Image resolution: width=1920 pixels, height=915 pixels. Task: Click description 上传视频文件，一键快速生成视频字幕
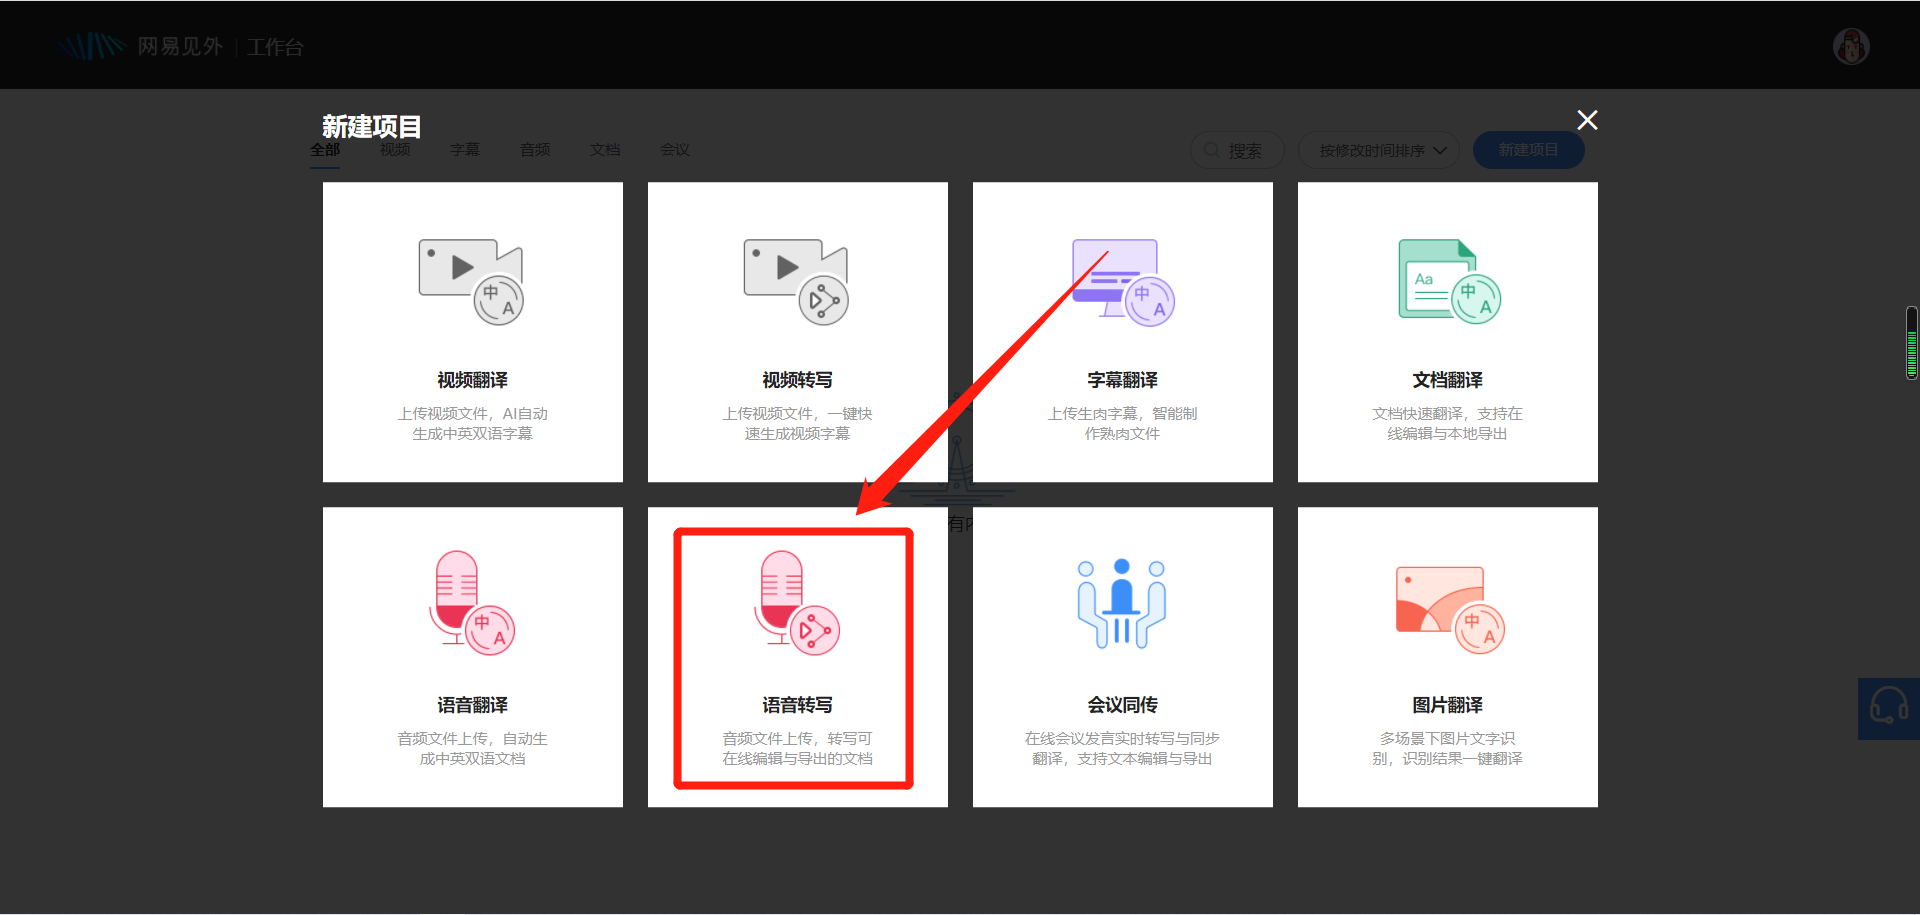797,424
